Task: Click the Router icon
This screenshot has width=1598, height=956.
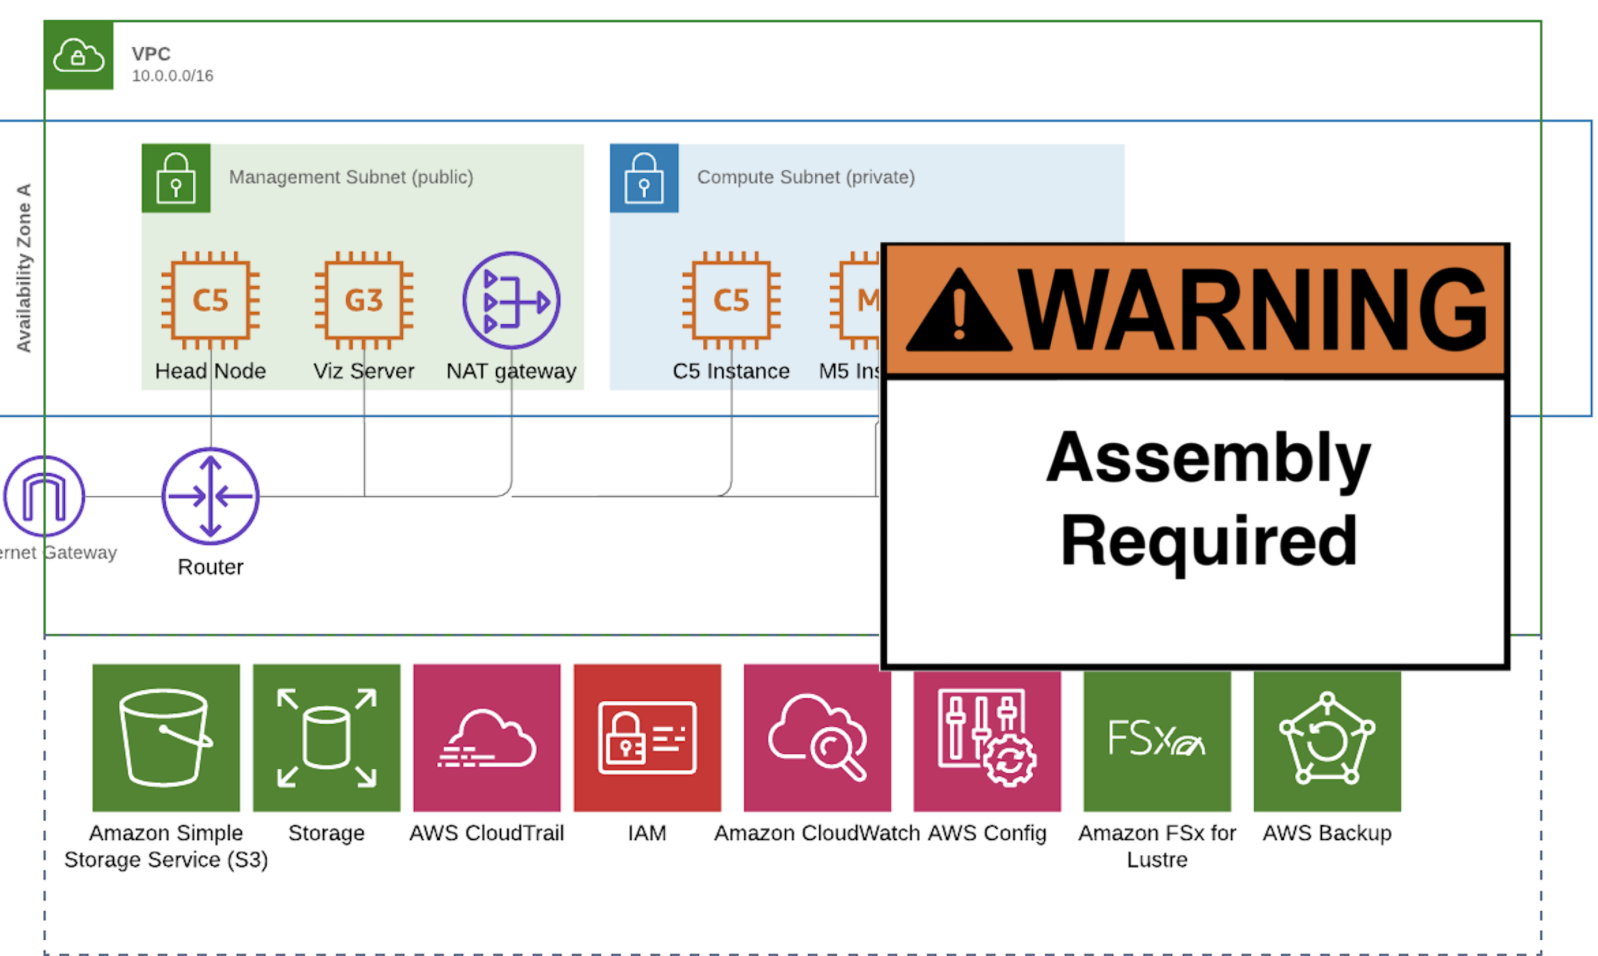Action: (210, 496)
